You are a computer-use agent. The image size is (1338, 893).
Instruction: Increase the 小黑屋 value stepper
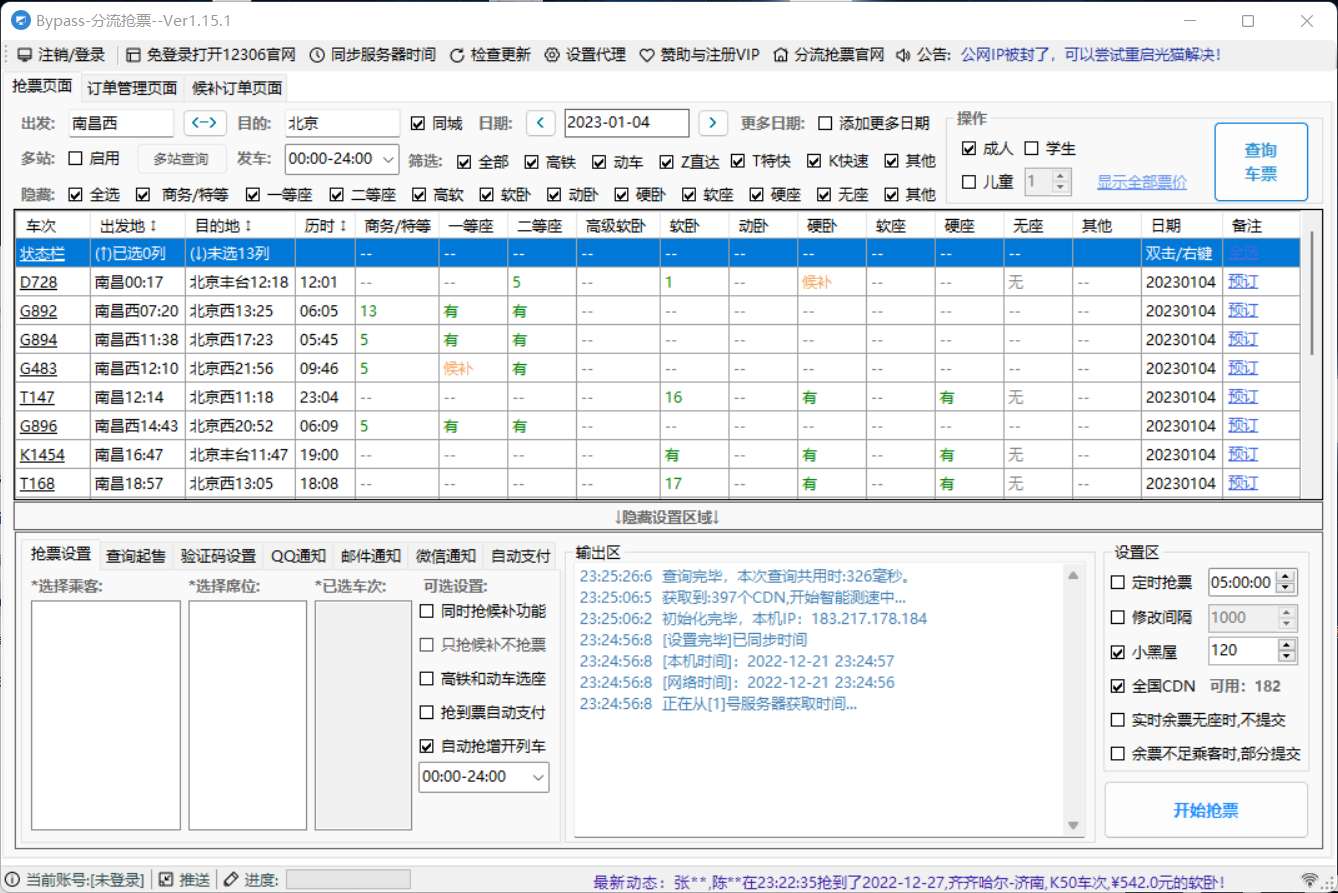(1285, 644)
